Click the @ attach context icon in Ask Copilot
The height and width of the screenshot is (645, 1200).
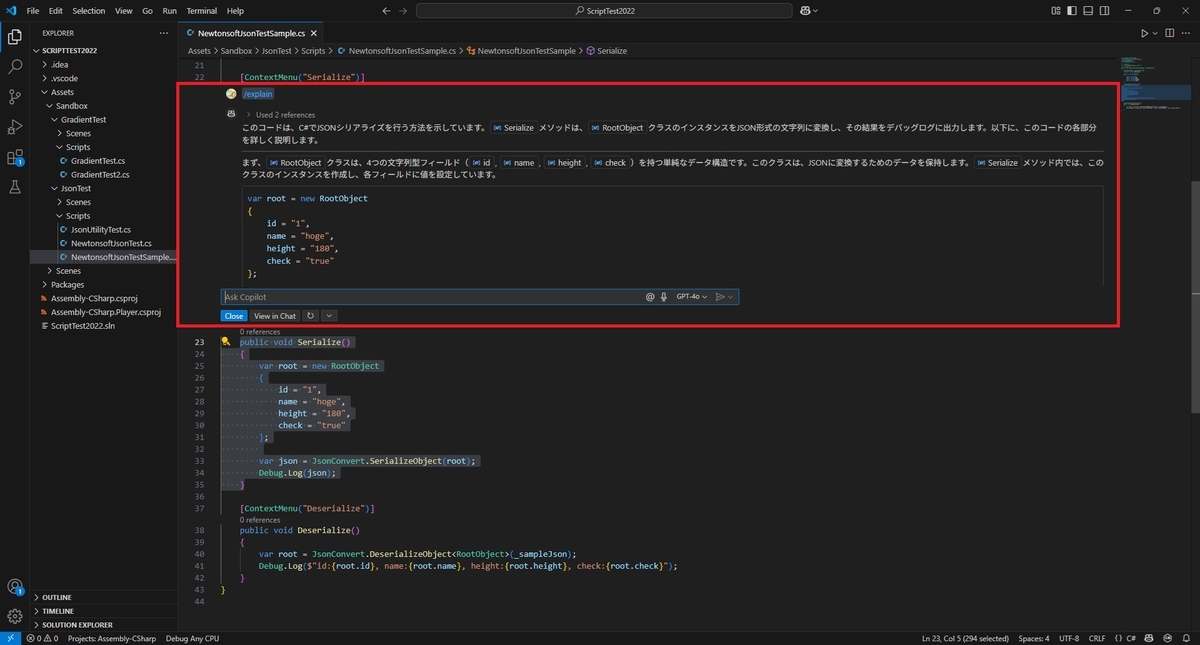pos(650,297)
